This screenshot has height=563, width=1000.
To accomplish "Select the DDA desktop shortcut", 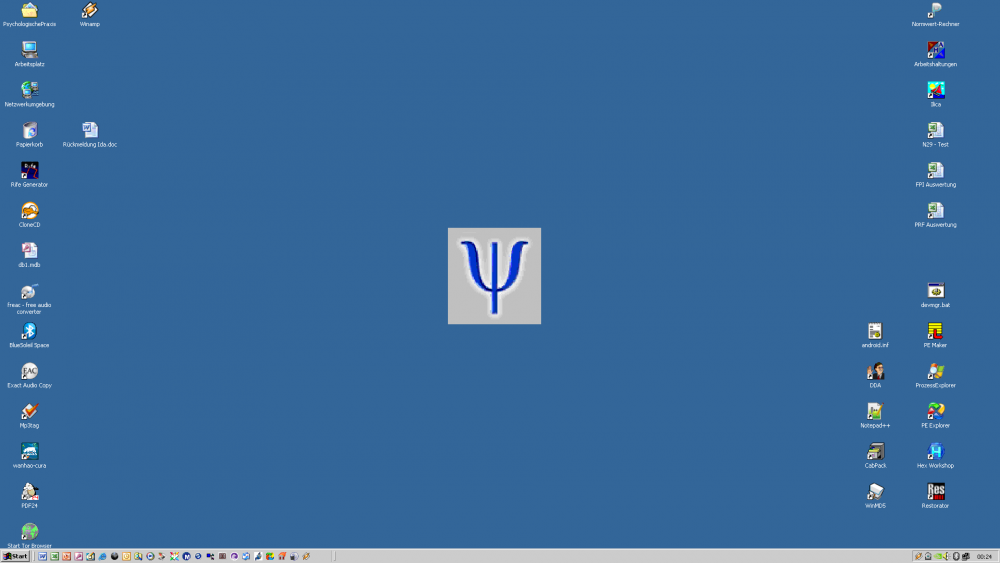I will [x=875, y=376].
